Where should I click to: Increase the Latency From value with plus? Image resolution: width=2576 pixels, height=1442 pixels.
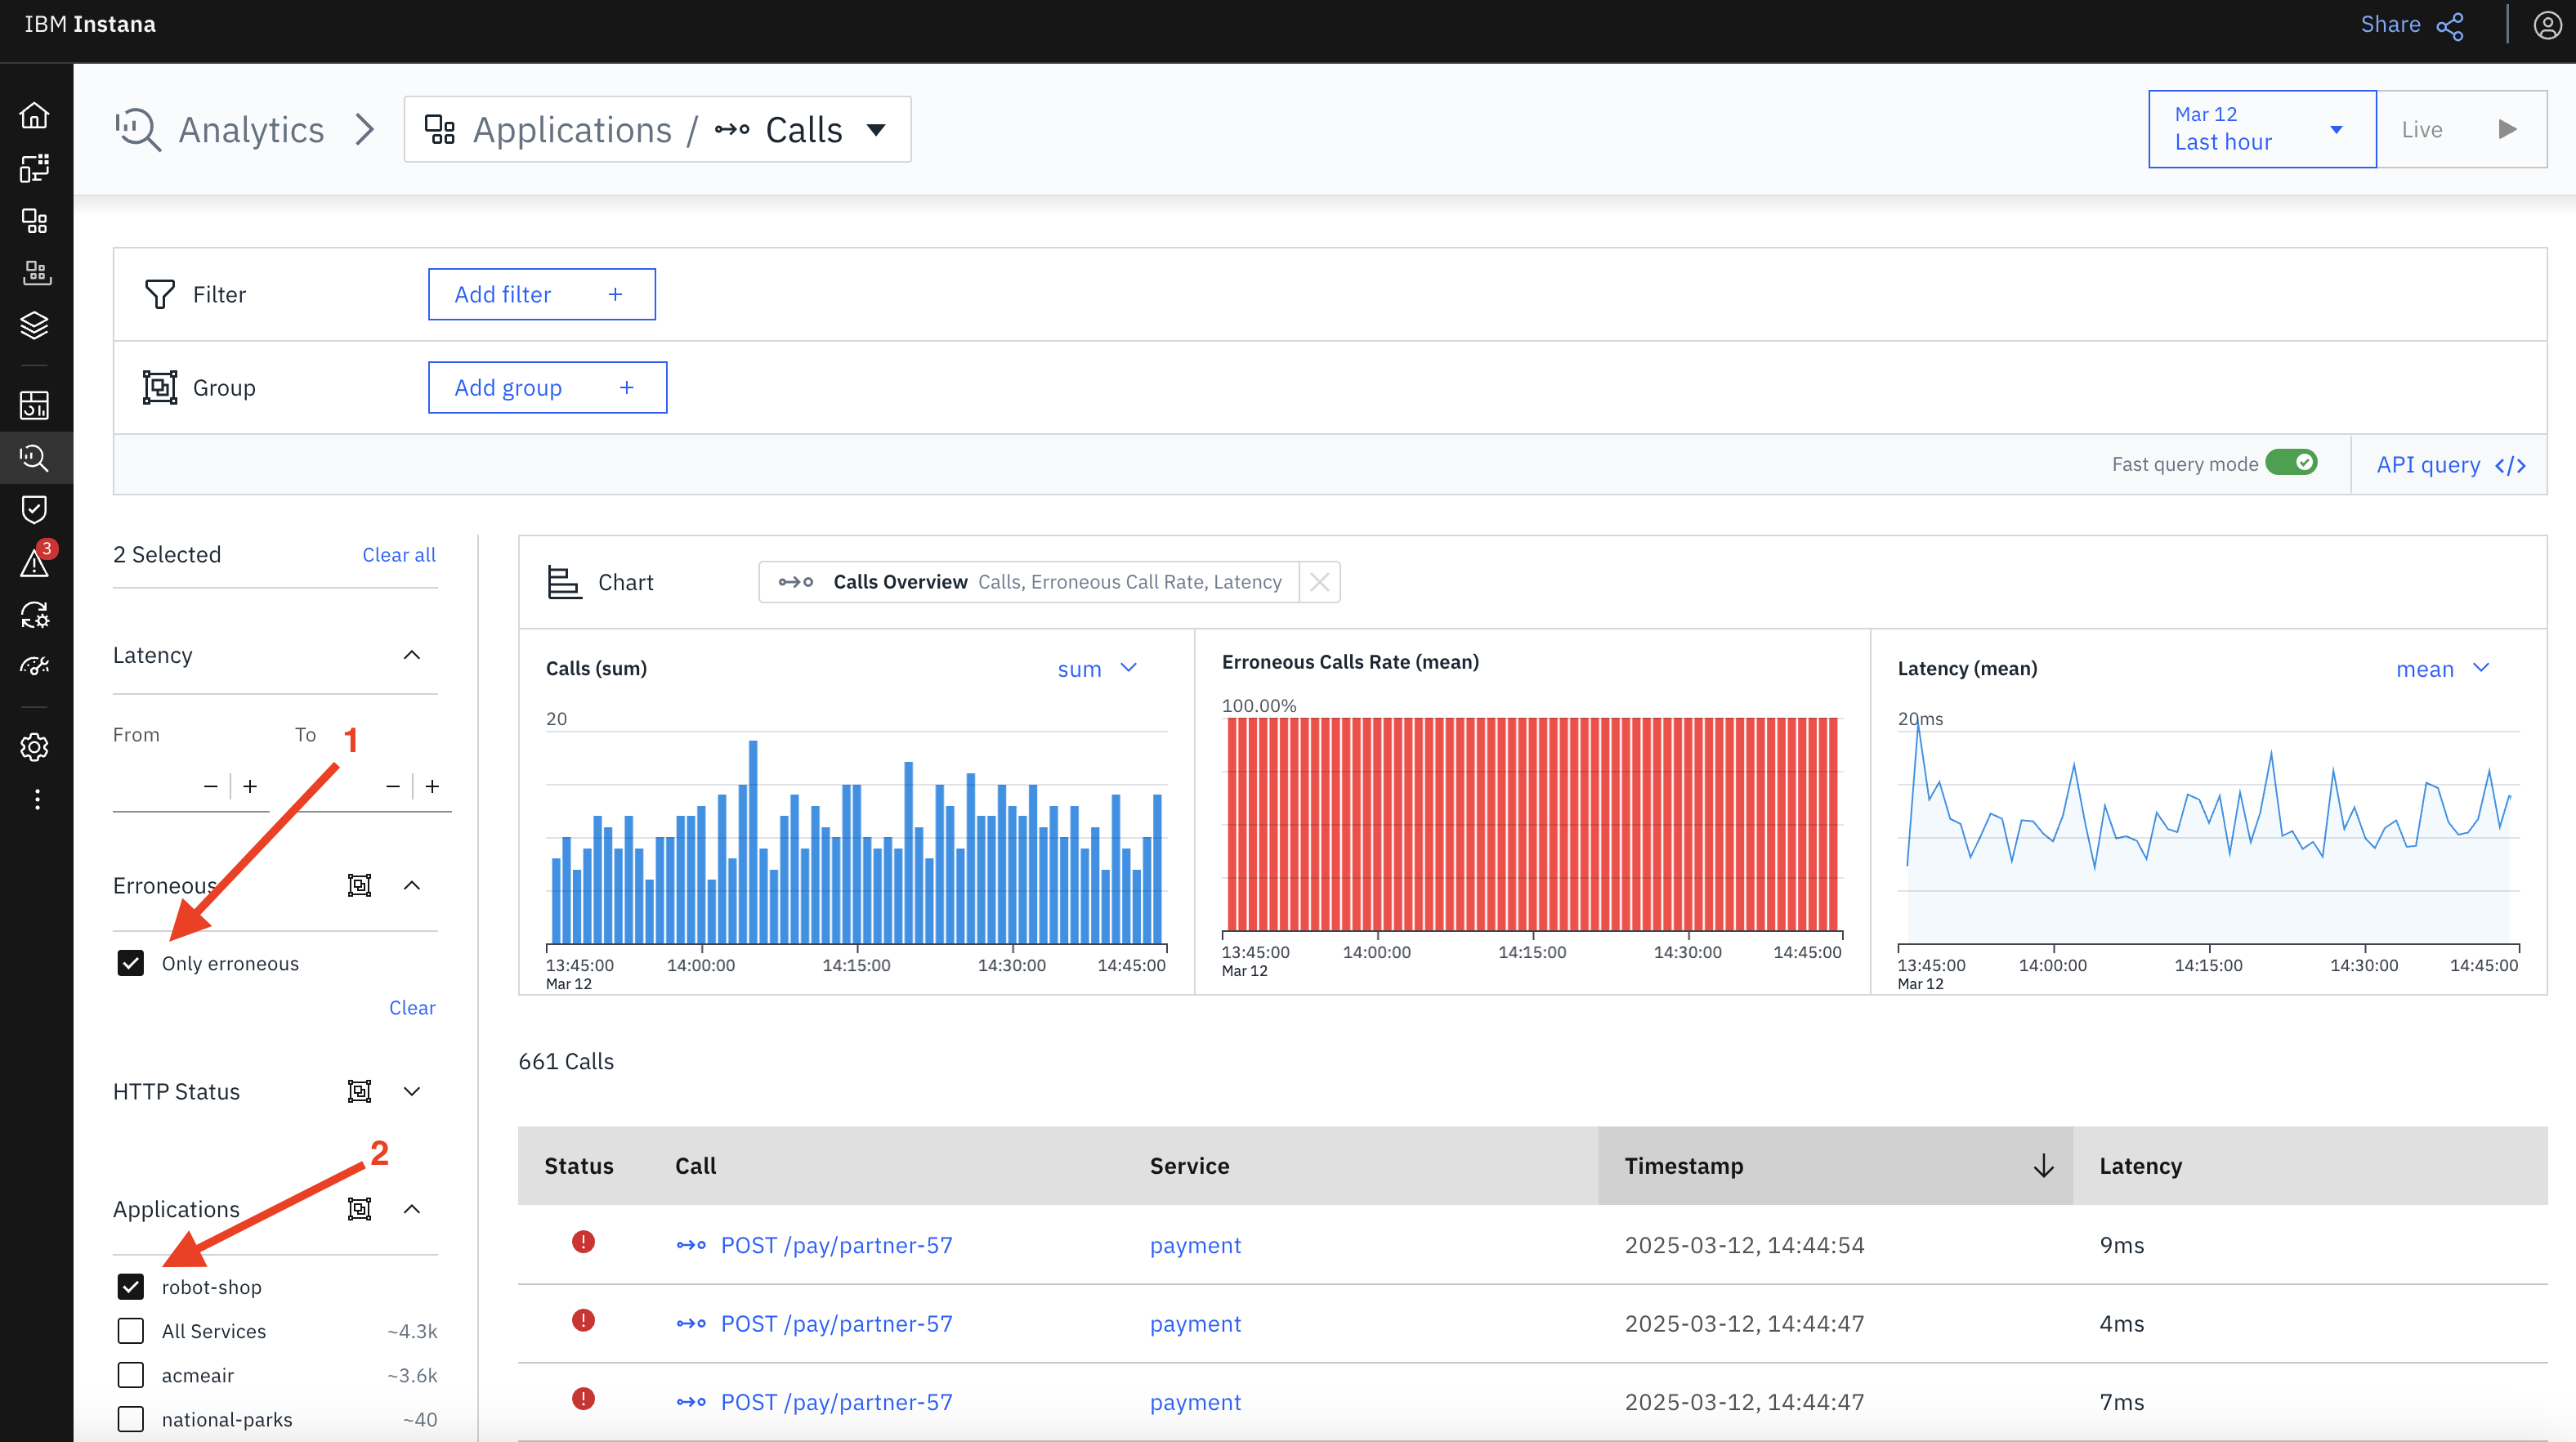click(250, 787)
